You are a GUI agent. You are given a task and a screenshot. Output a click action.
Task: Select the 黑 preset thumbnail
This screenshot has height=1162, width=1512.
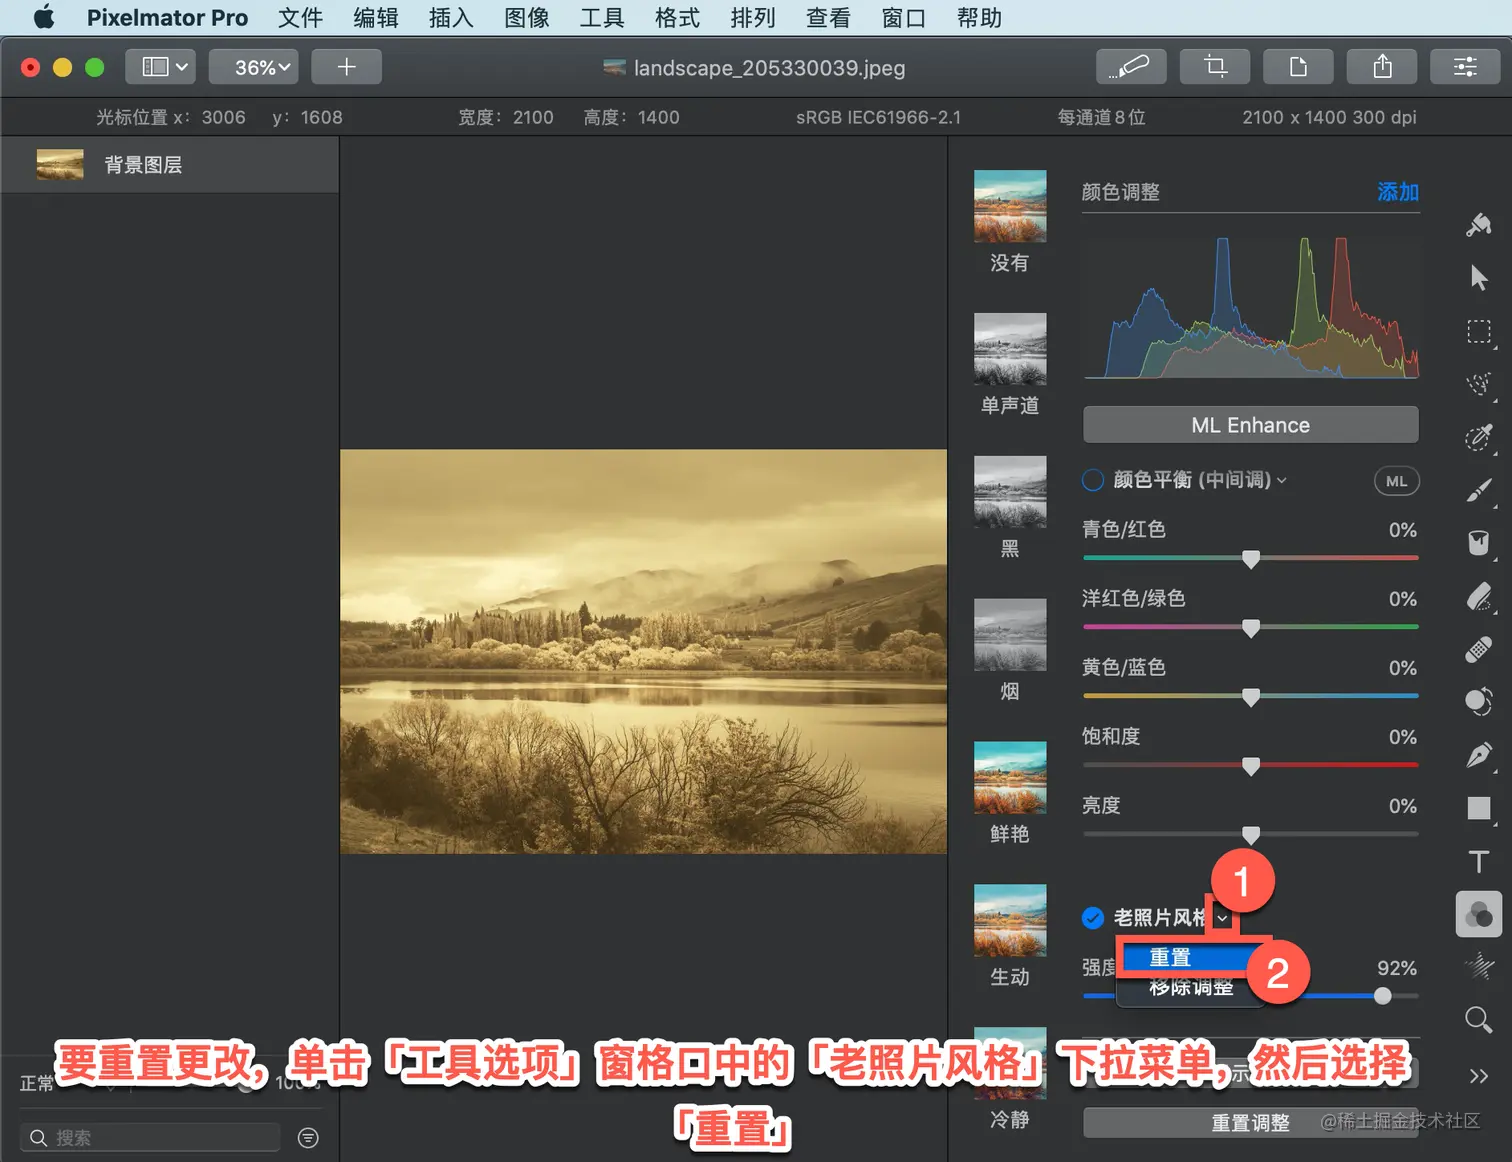tap(1010, 492)
